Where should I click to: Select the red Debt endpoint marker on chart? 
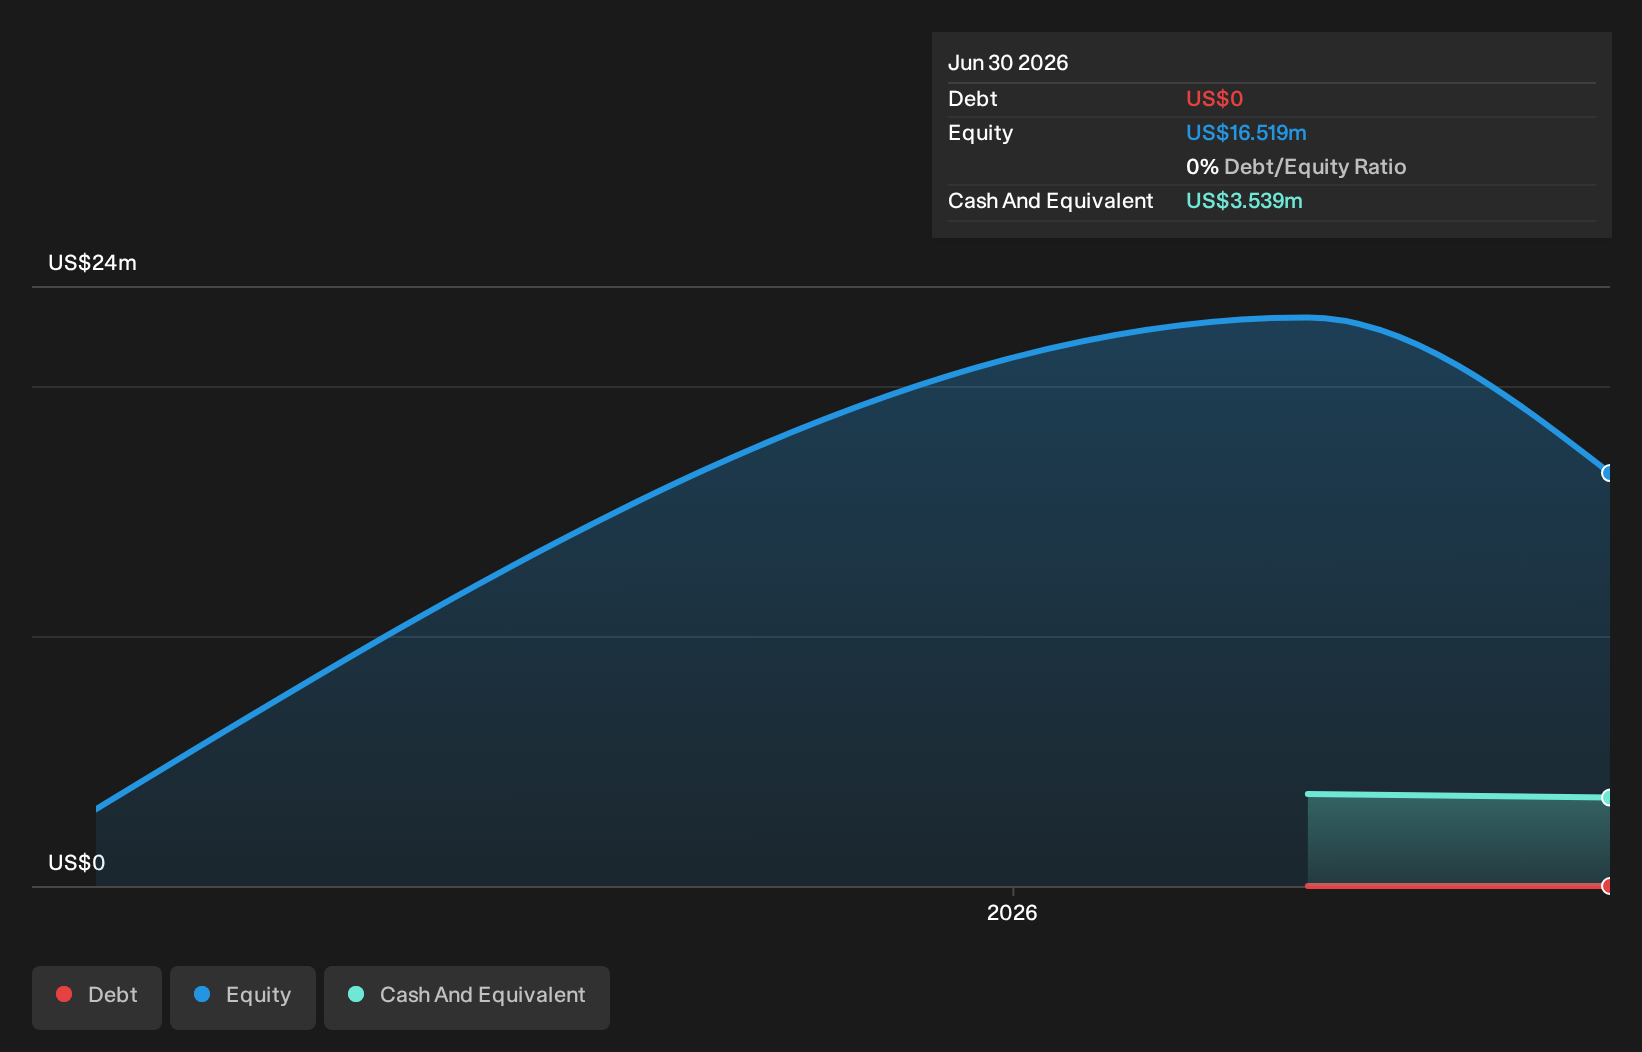coord(1607,886)
